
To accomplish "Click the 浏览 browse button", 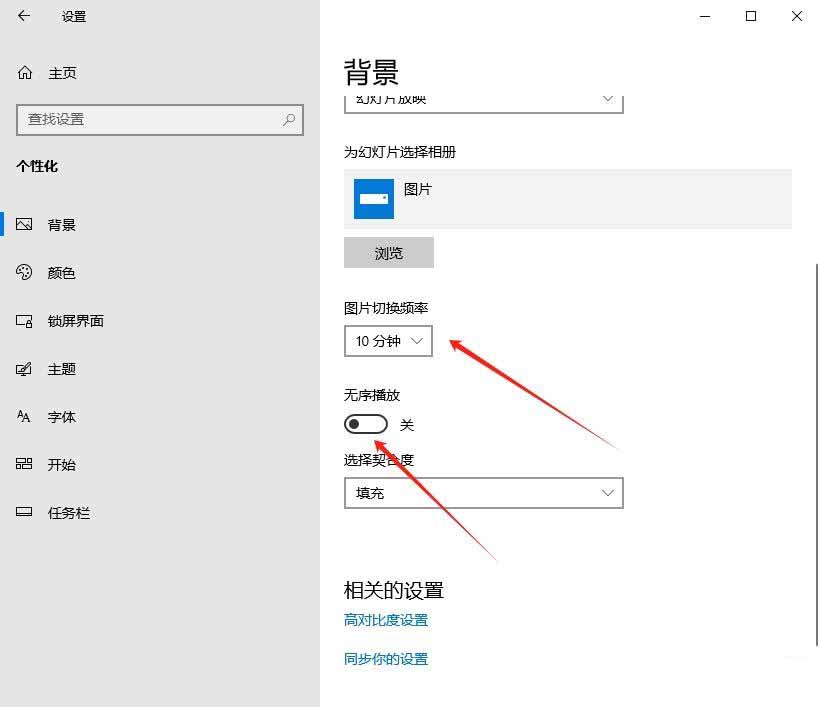I will tap(389, 253).
